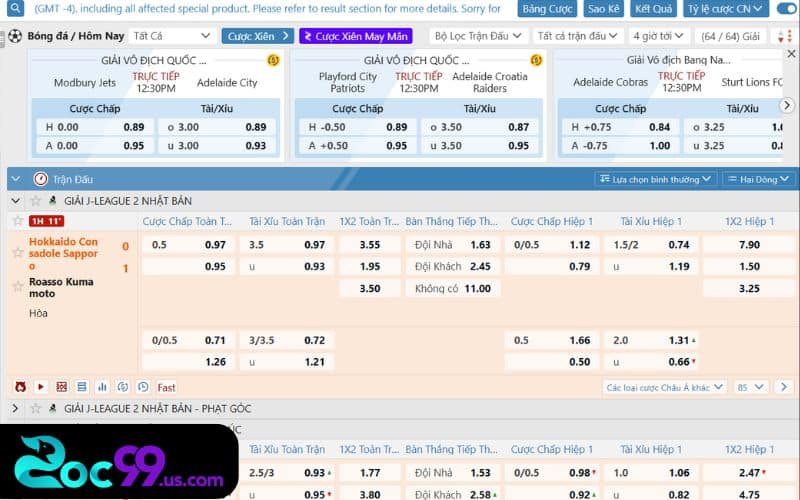Click the 1H 11' live time badge

pos(46,221)
